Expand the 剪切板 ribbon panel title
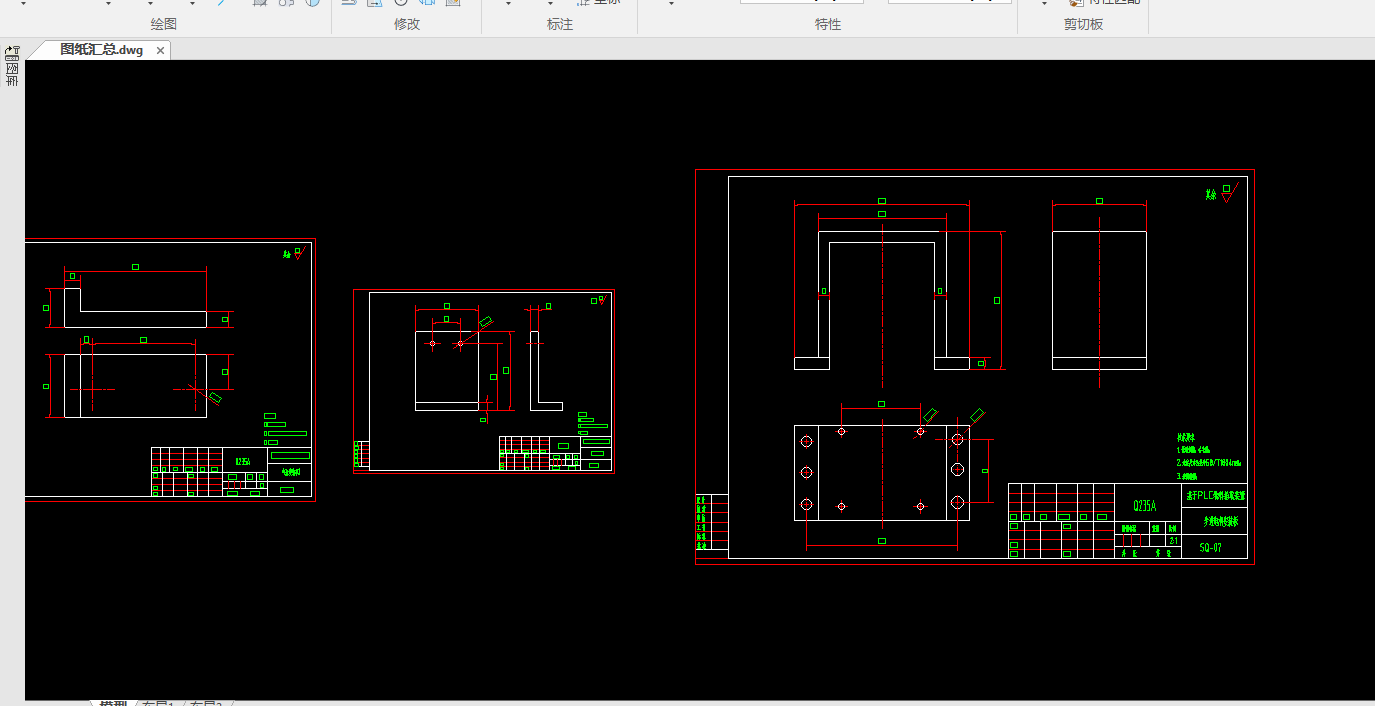 [x=1083, y=24]
